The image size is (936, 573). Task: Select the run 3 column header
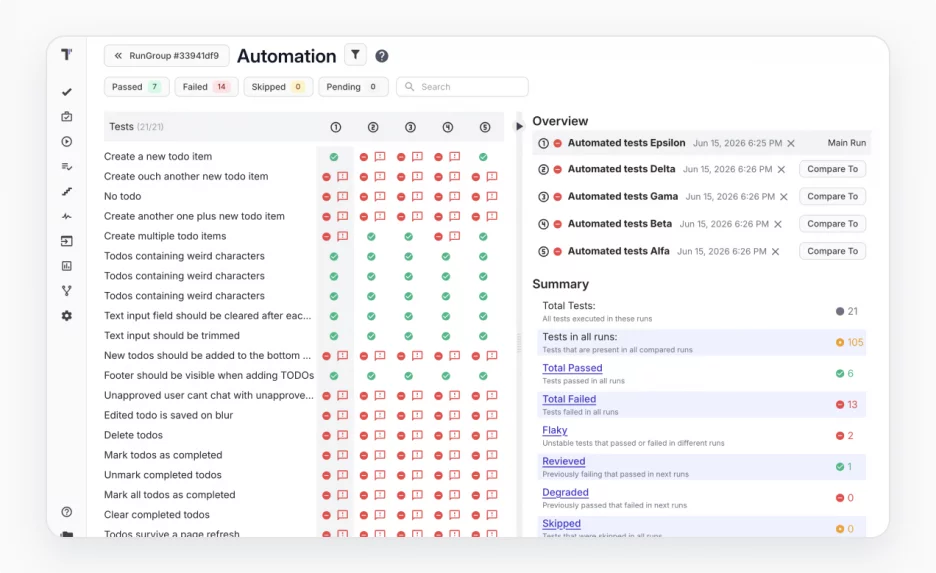click(x=410, y=127)
